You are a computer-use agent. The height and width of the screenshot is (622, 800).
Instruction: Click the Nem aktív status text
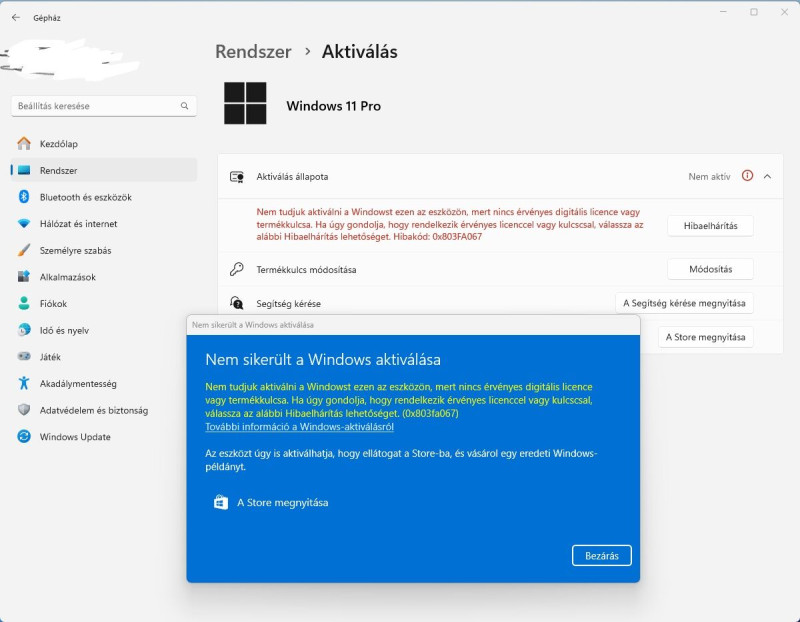point(709,177)
